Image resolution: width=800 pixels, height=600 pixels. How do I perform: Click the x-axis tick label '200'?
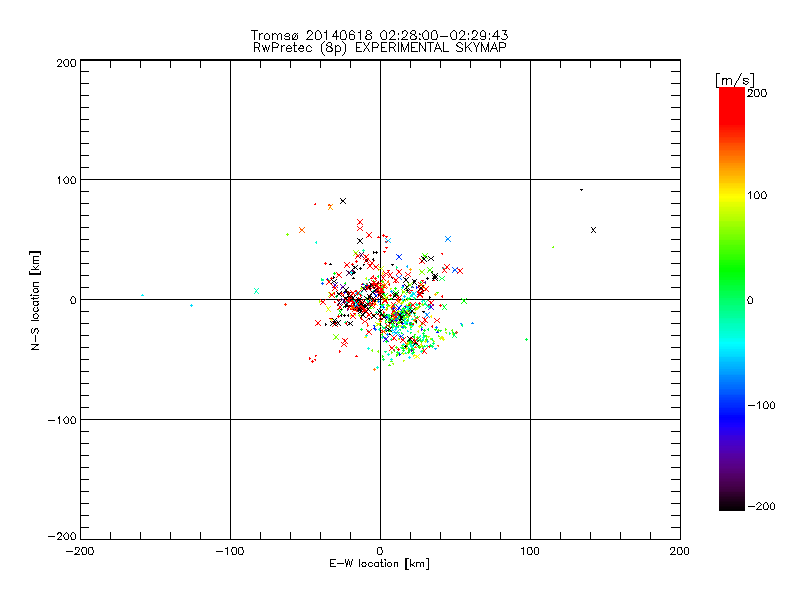click(x=679, y=552)
